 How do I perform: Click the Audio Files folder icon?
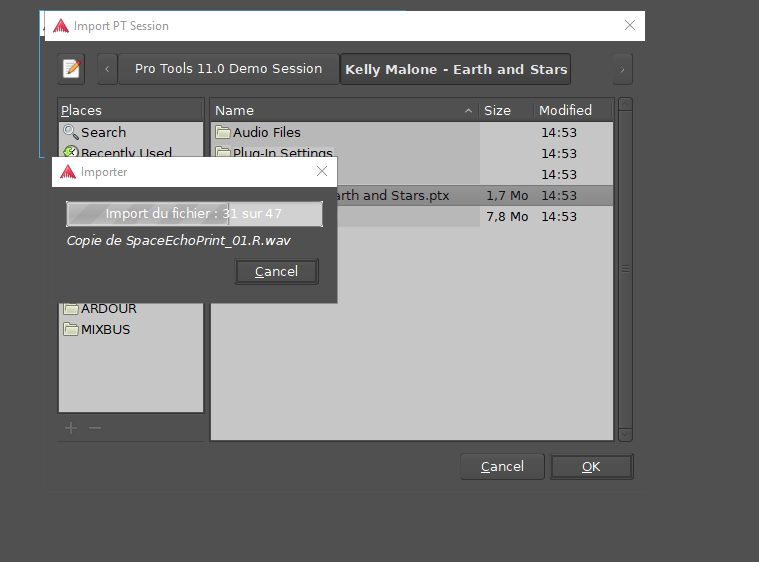[x=223, y=132]
